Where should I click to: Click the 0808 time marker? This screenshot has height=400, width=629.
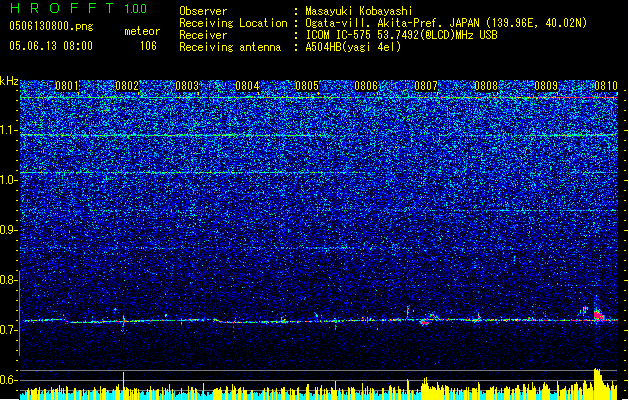point(486,86)
